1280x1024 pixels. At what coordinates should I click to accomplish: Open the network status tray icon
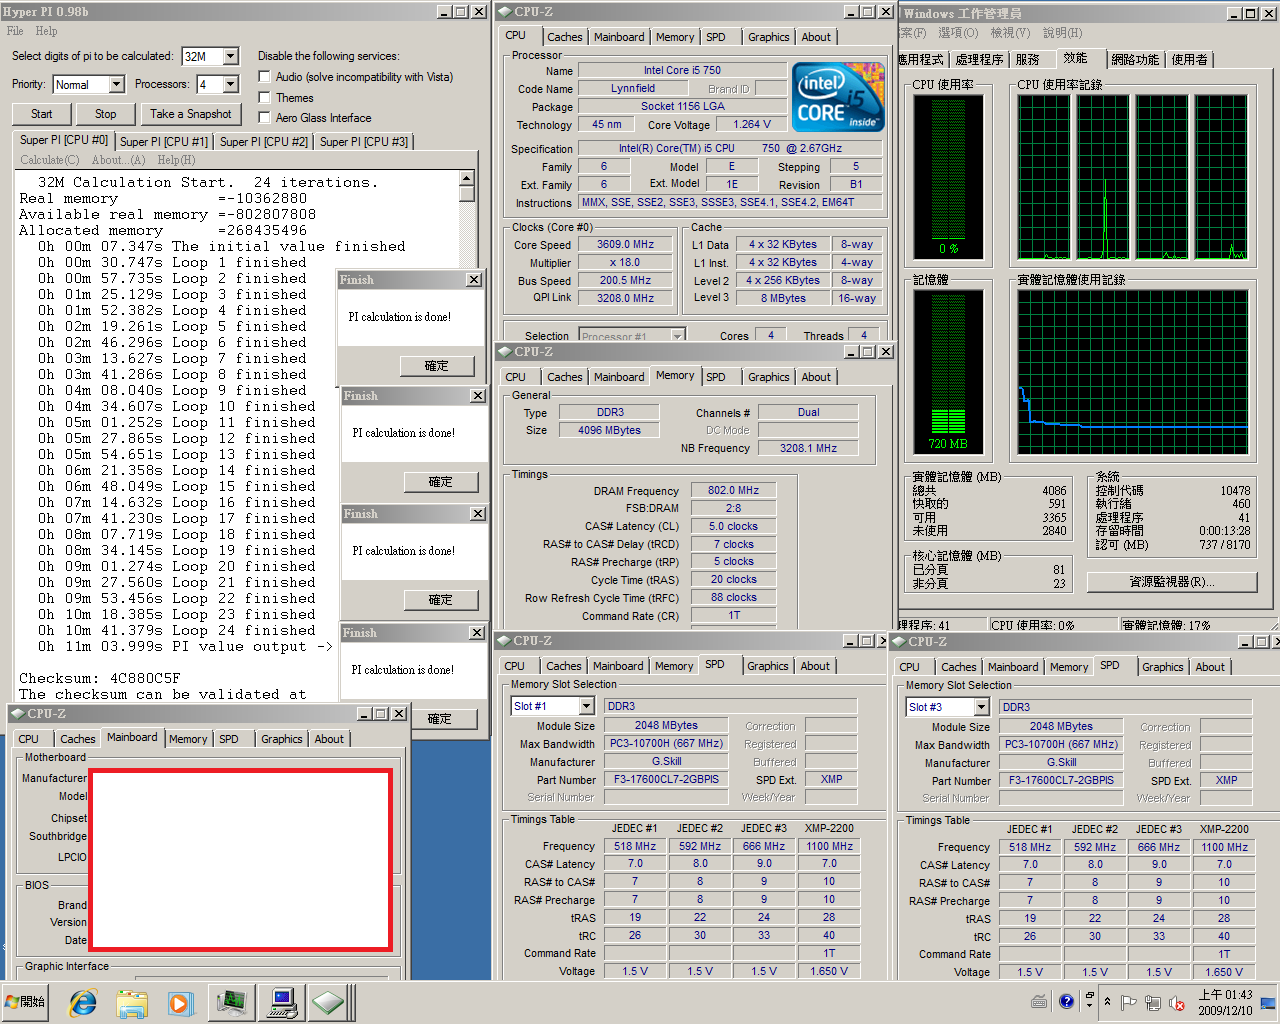1153,1002
